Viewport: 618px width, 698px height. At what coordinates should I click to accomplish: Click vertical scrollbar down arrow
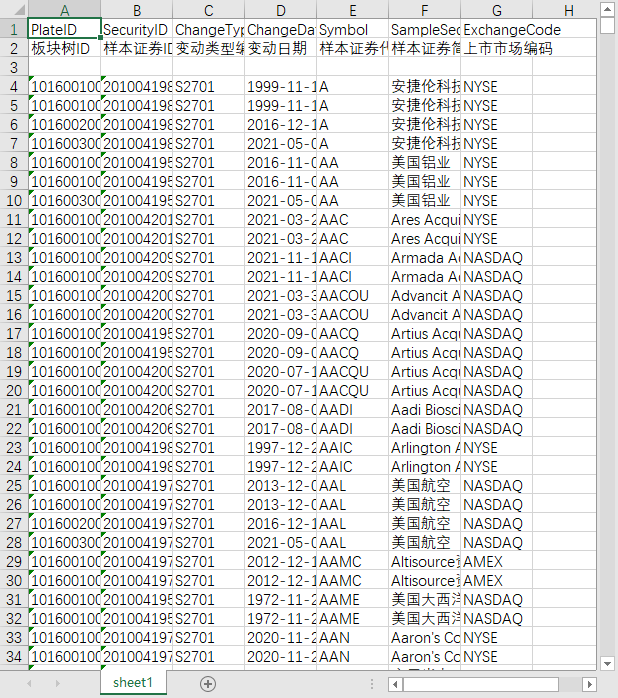click(607, 663)
